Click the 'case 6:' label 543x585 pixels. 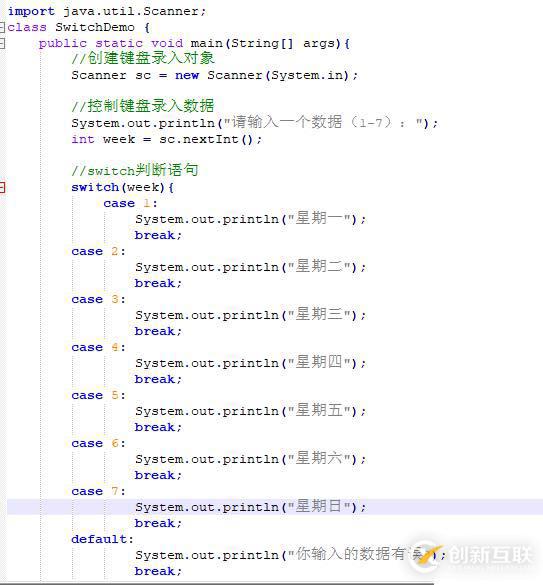tap(99, 444)
